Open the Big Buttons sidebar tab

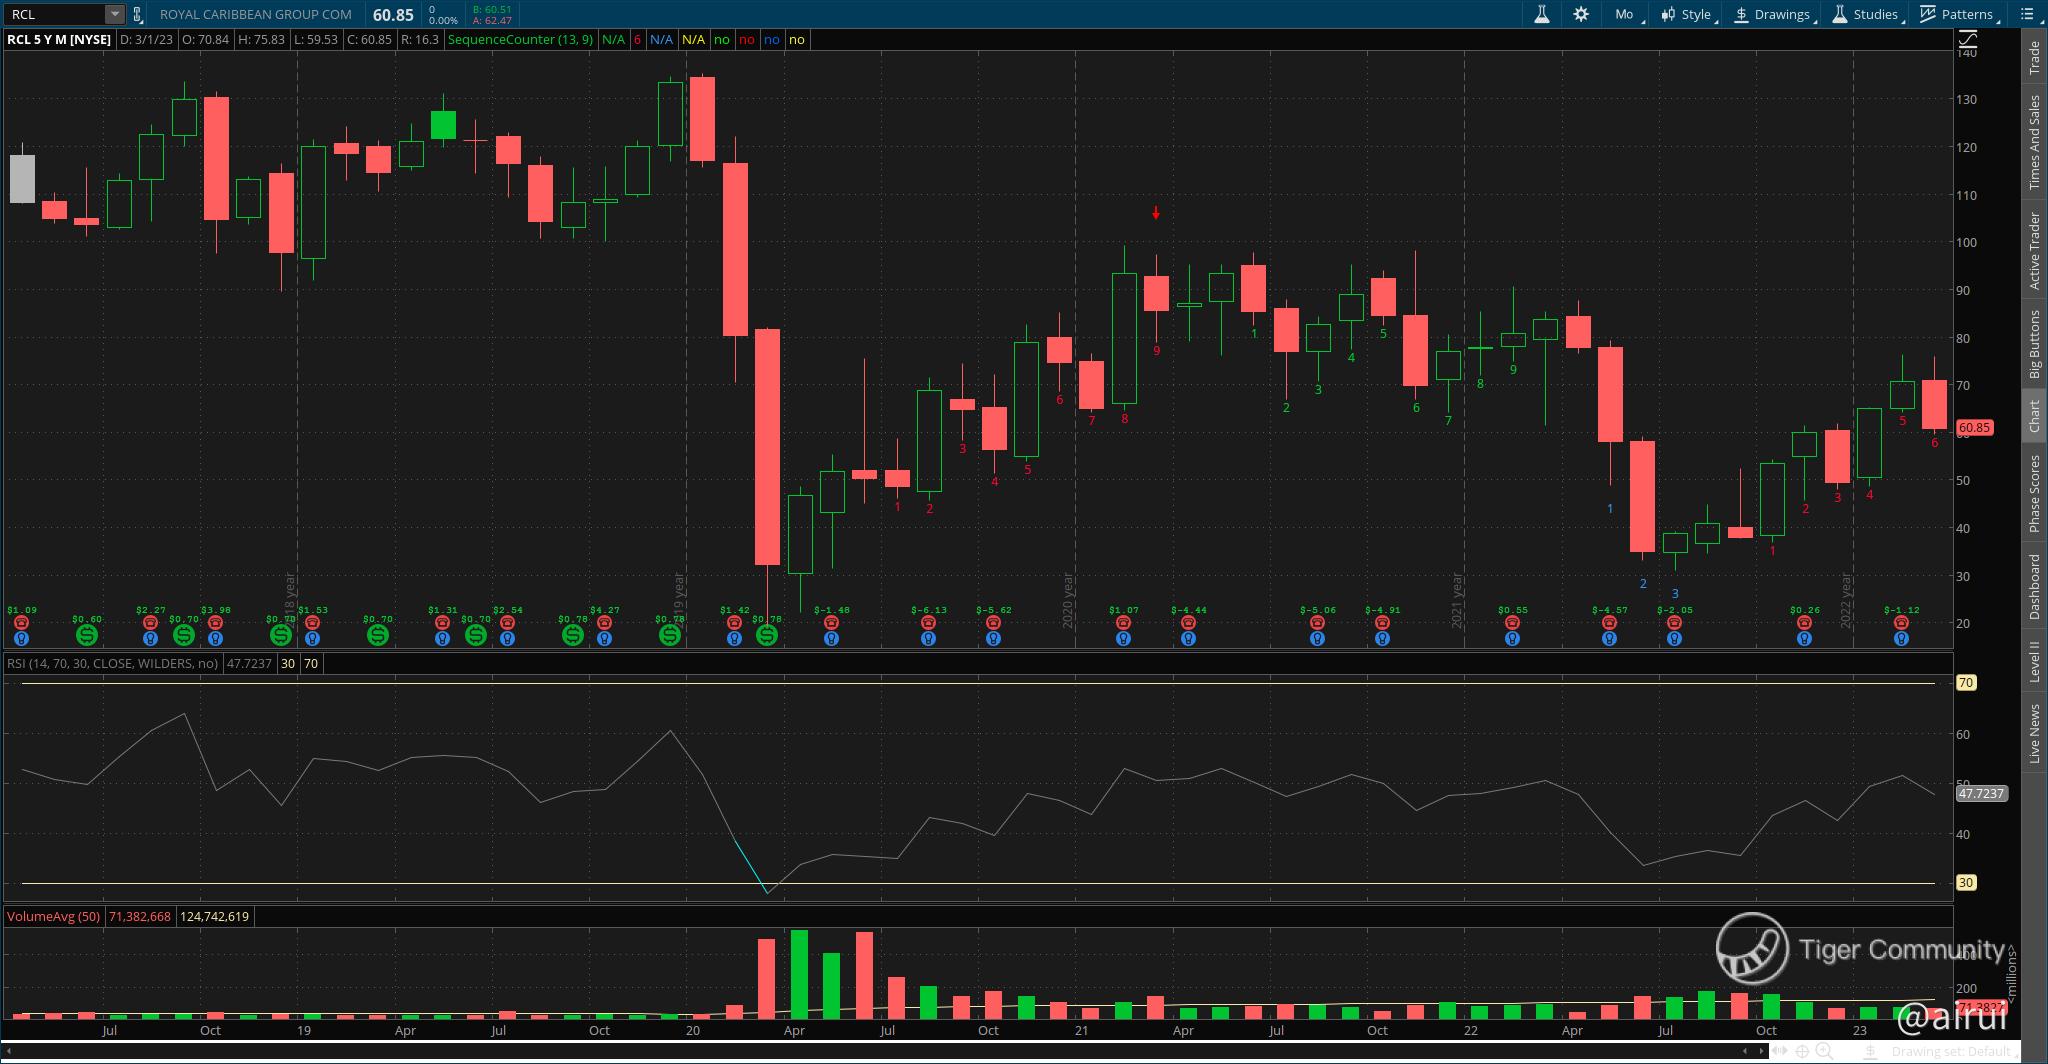[2034, 344]
